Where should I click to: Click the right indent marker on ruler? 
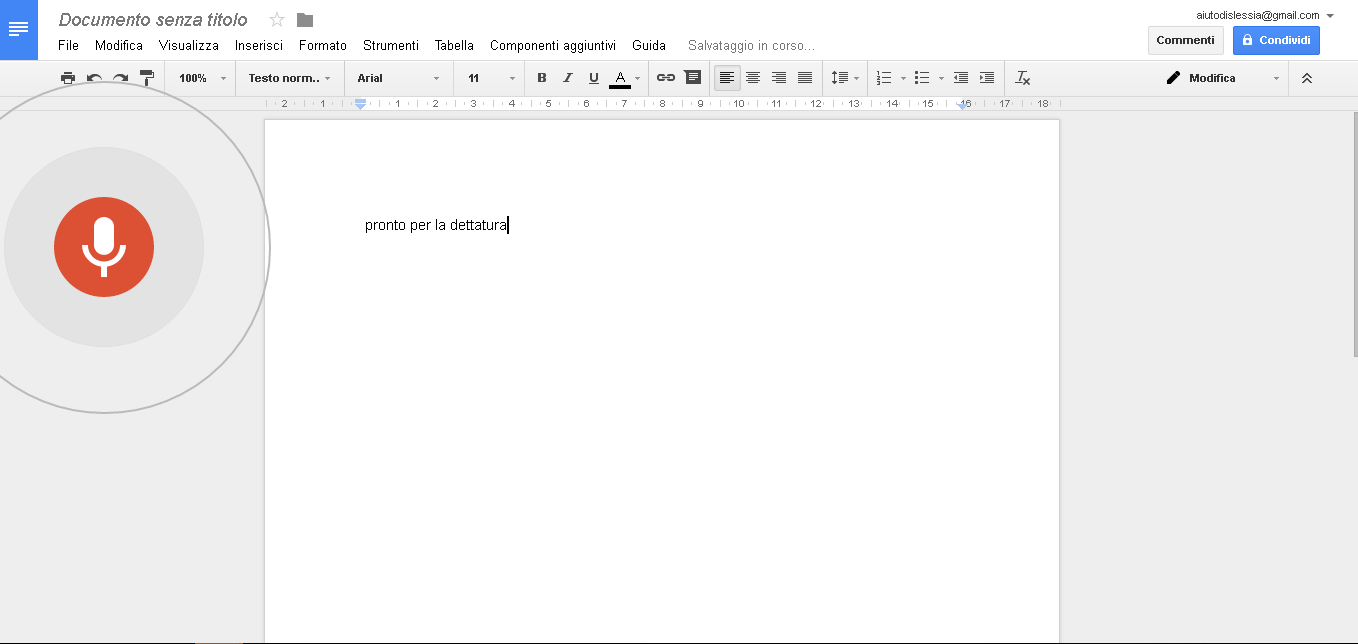(963, 104)
